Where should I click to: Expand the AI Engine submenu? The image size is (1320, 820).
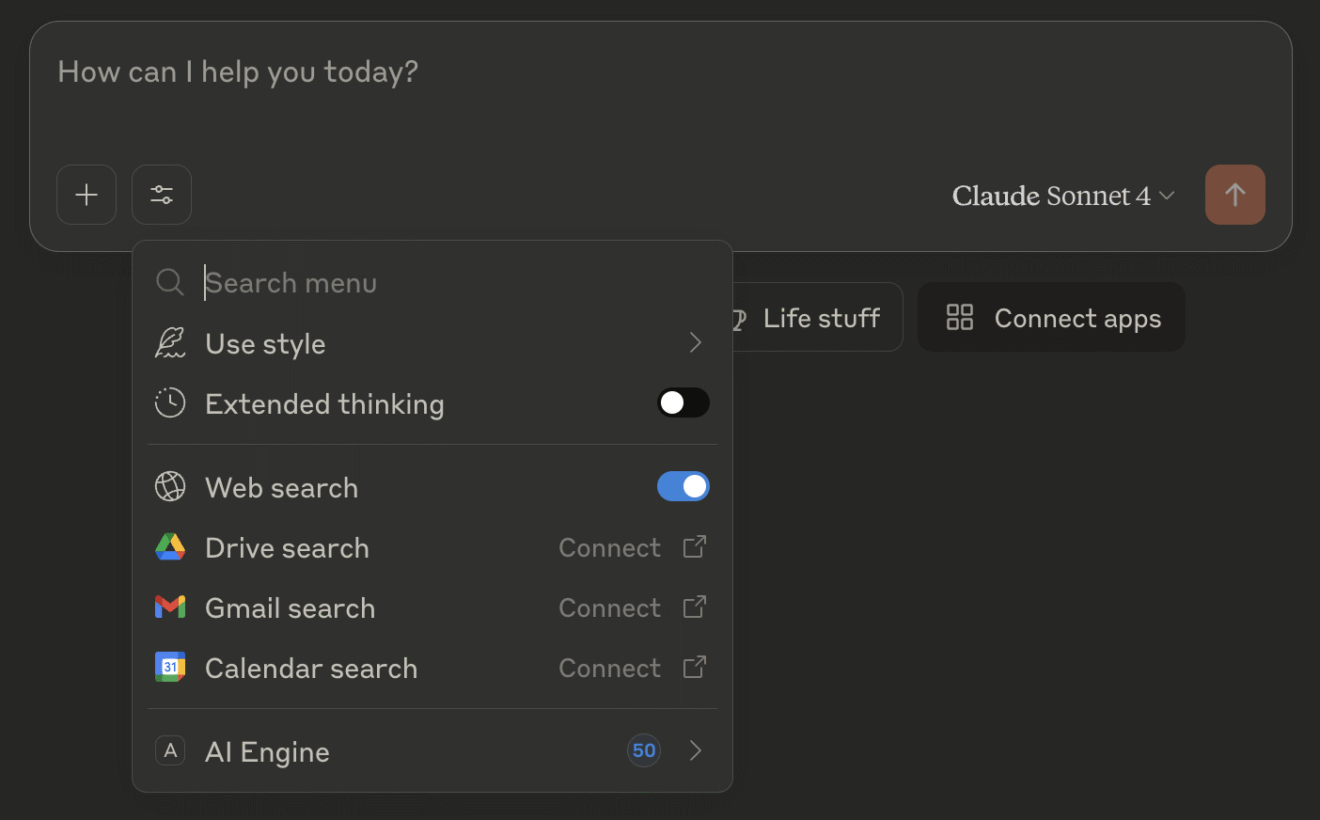(694, 750)
